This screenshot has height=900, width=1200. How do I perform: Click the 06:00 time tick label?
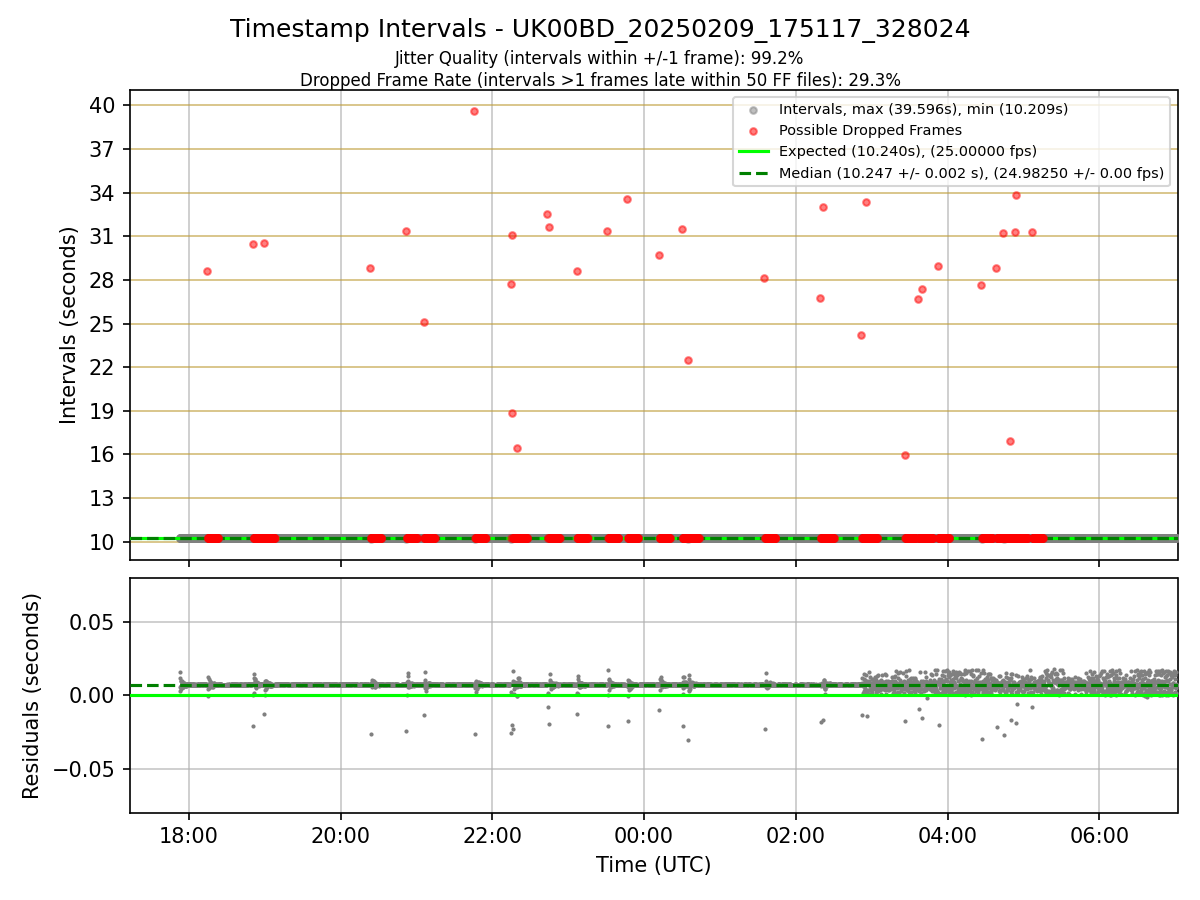pyautogui.click(x=1099, y=835)
